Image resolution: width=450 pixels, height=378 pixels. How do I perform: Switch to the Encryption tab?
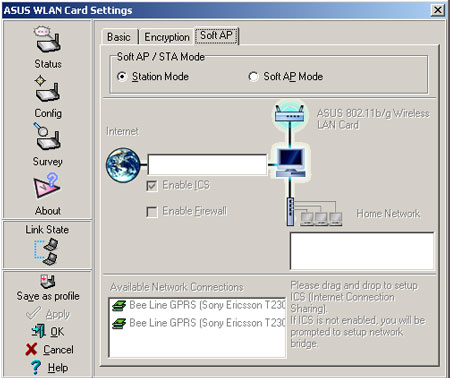pos(167,37)
